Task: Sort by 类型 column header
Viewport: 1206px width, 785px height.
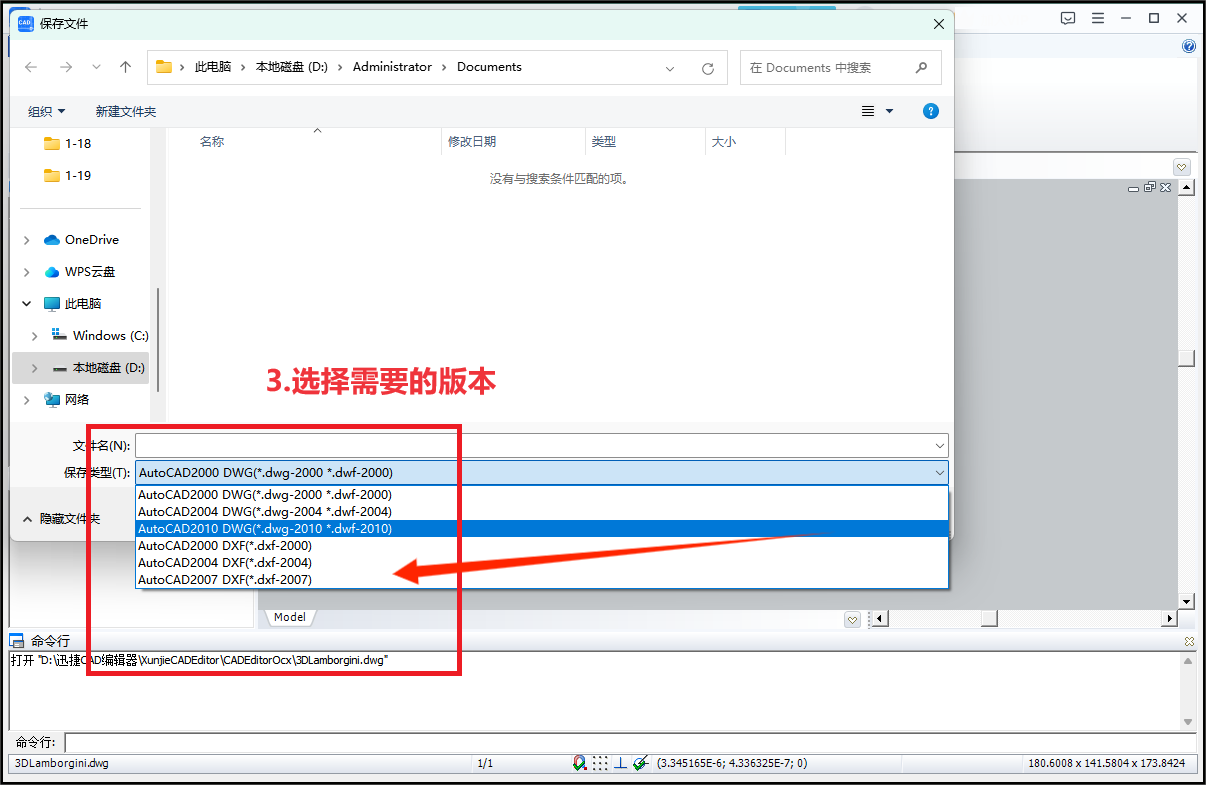Action: coord(603,142)
